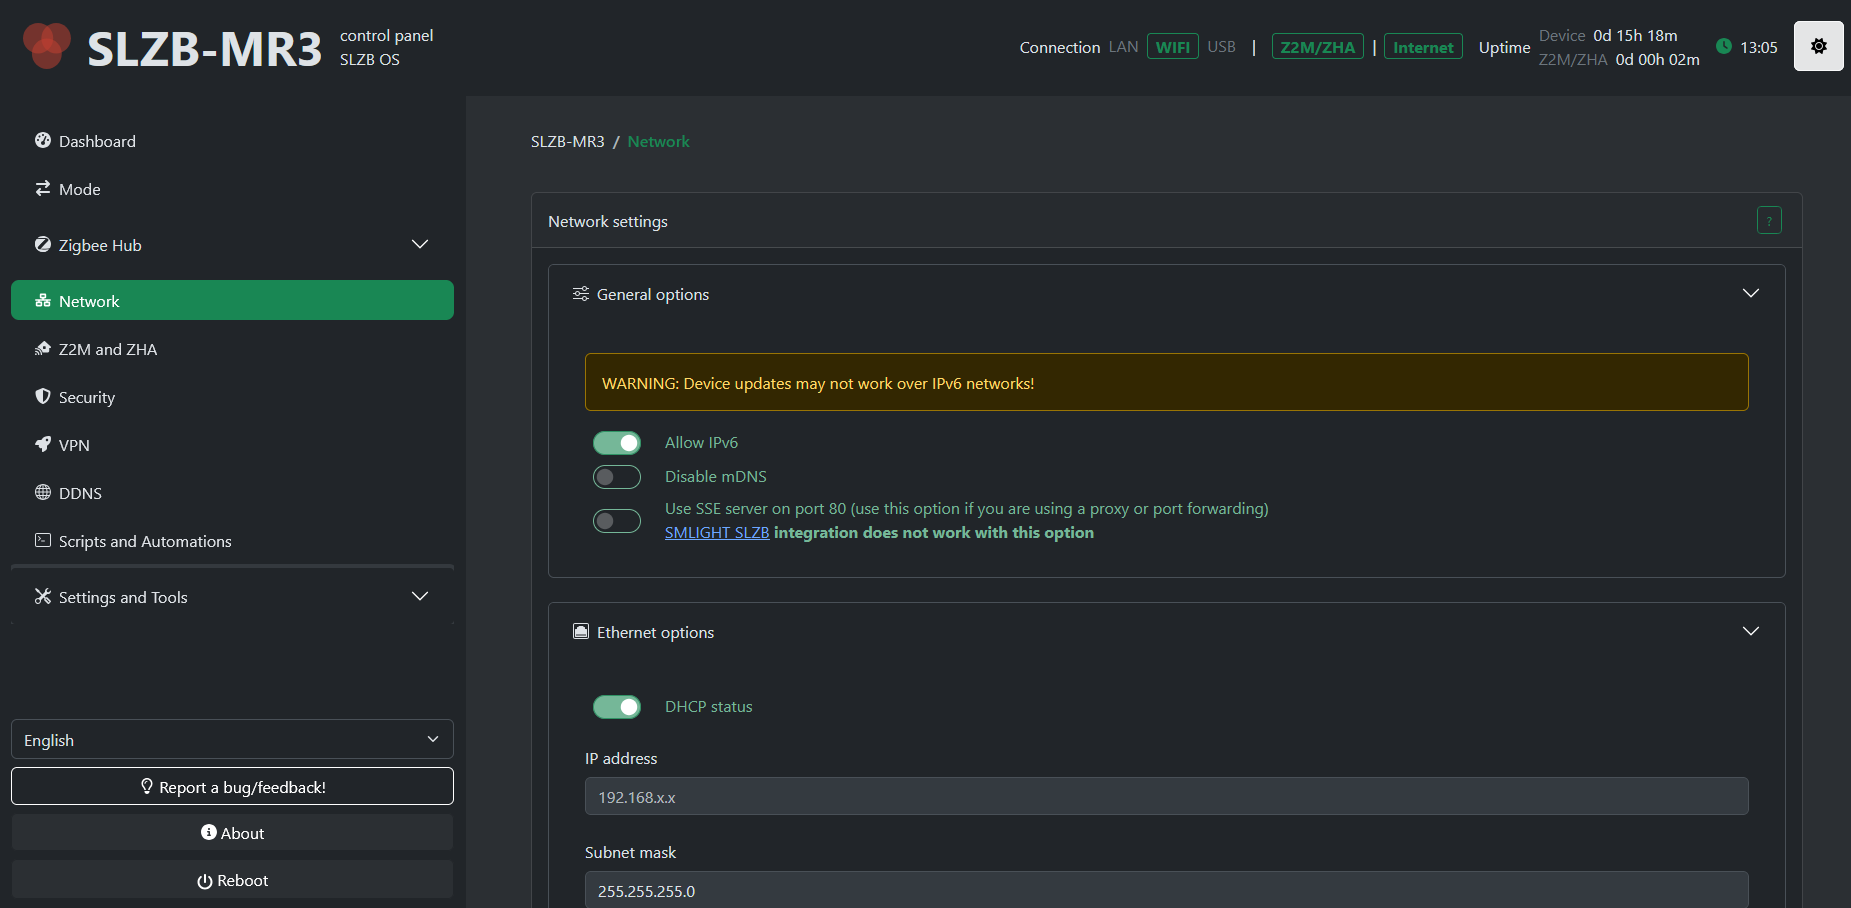Click the help question mark icon
1851x908 pixels.
coord(1768,220)
